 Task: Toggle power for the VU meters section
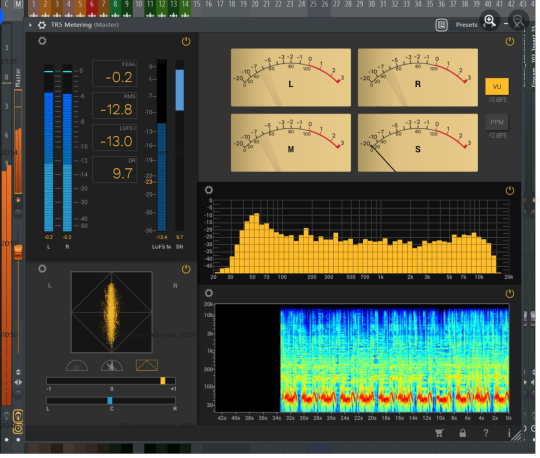click(x=510, y=42)
